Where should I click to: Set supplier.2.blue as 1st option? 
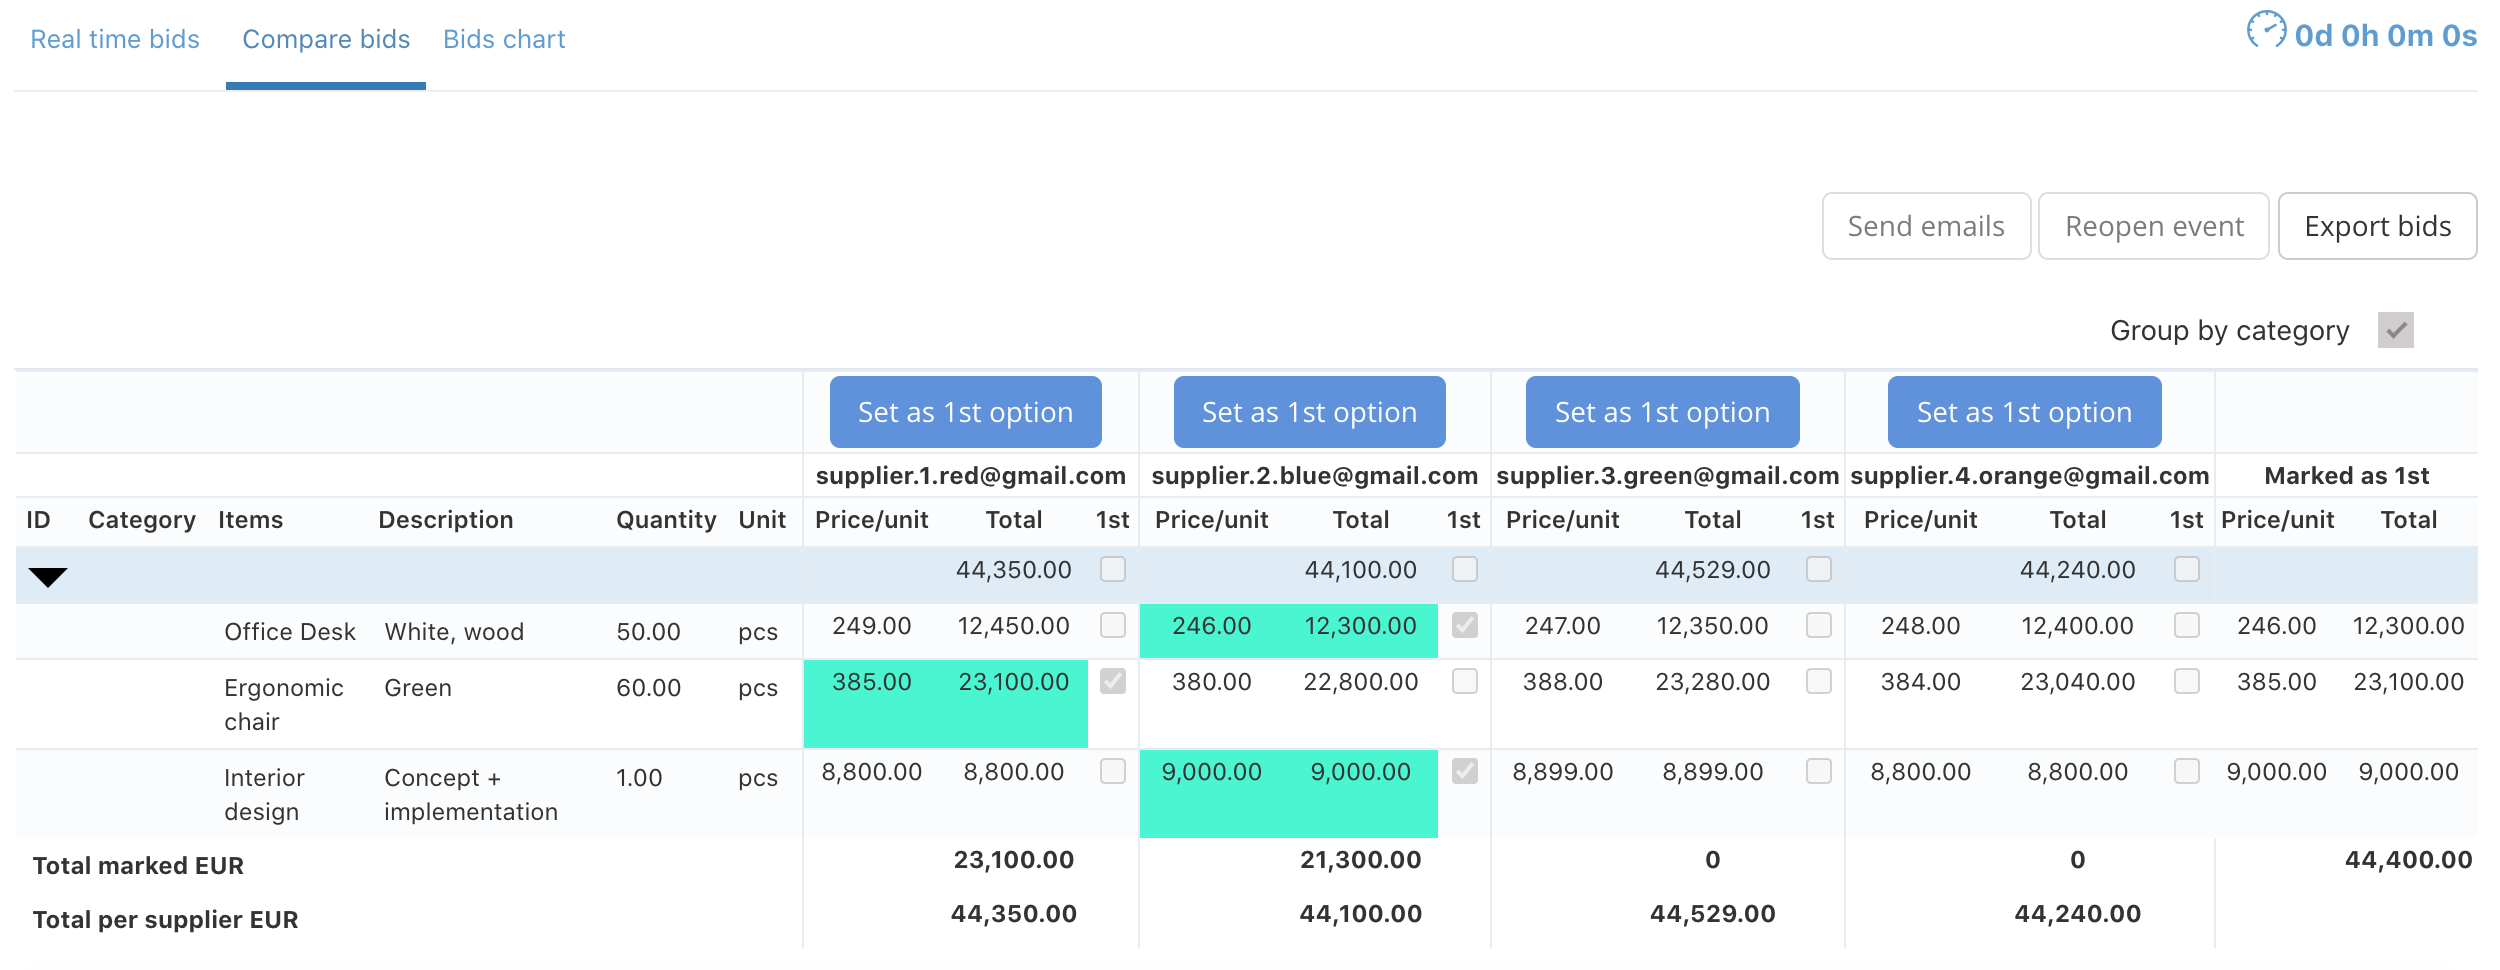click(x=1309, y=412)
